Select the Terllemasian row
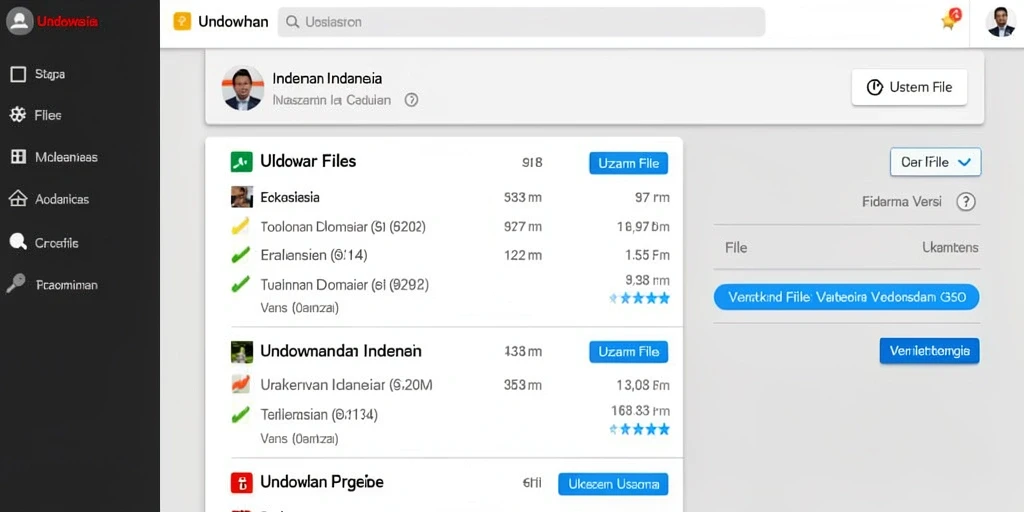Image resolution: width=1024 pixels, height=512 pixels. click(x=451, y=414)
